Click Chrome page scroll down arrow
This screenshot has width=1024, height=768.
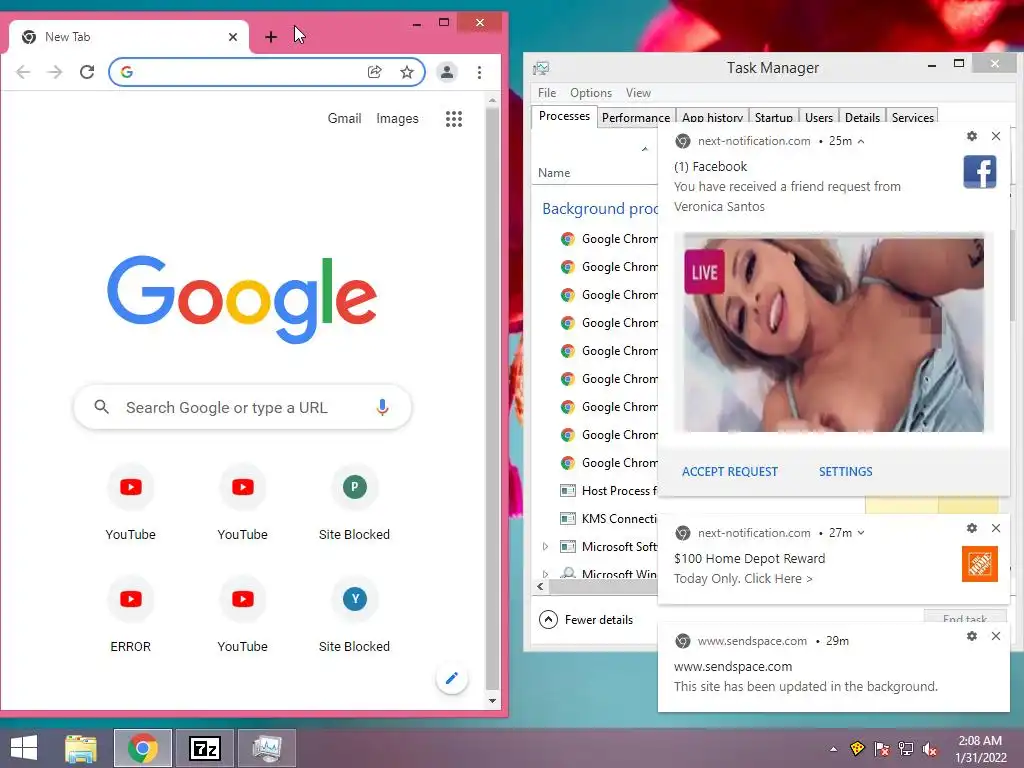point(492,701)
